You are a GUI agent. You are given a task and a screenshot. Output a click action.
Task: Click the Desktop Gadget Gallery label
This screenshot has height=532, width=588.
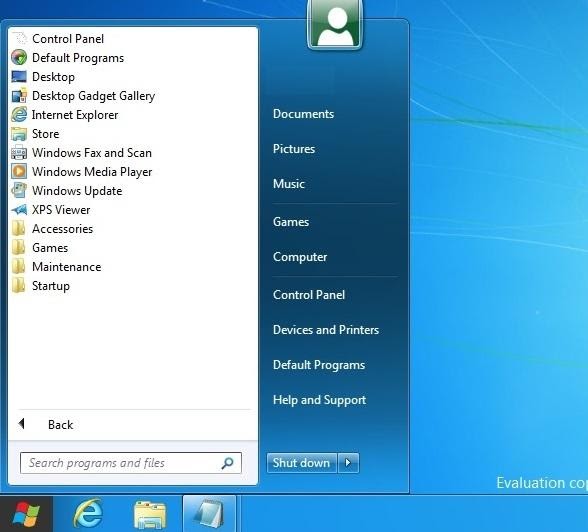coord(93,96)
